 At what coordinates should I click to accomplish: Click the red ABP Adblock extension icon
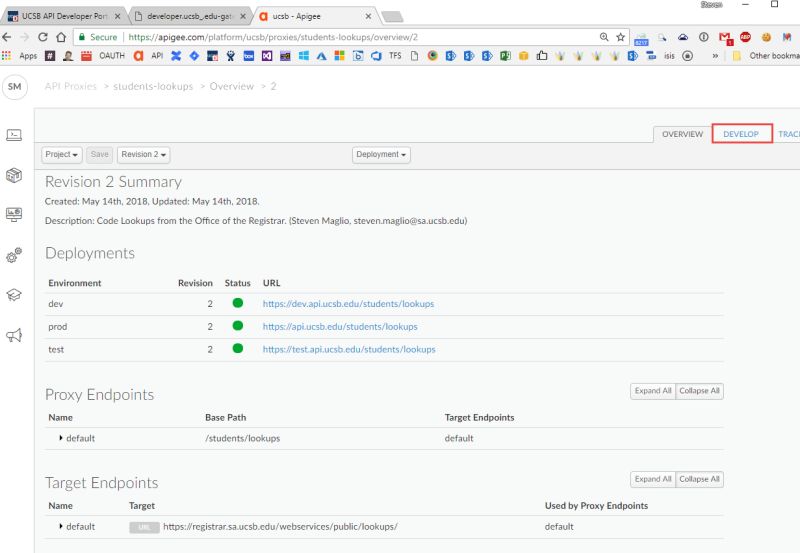[745, 37]
